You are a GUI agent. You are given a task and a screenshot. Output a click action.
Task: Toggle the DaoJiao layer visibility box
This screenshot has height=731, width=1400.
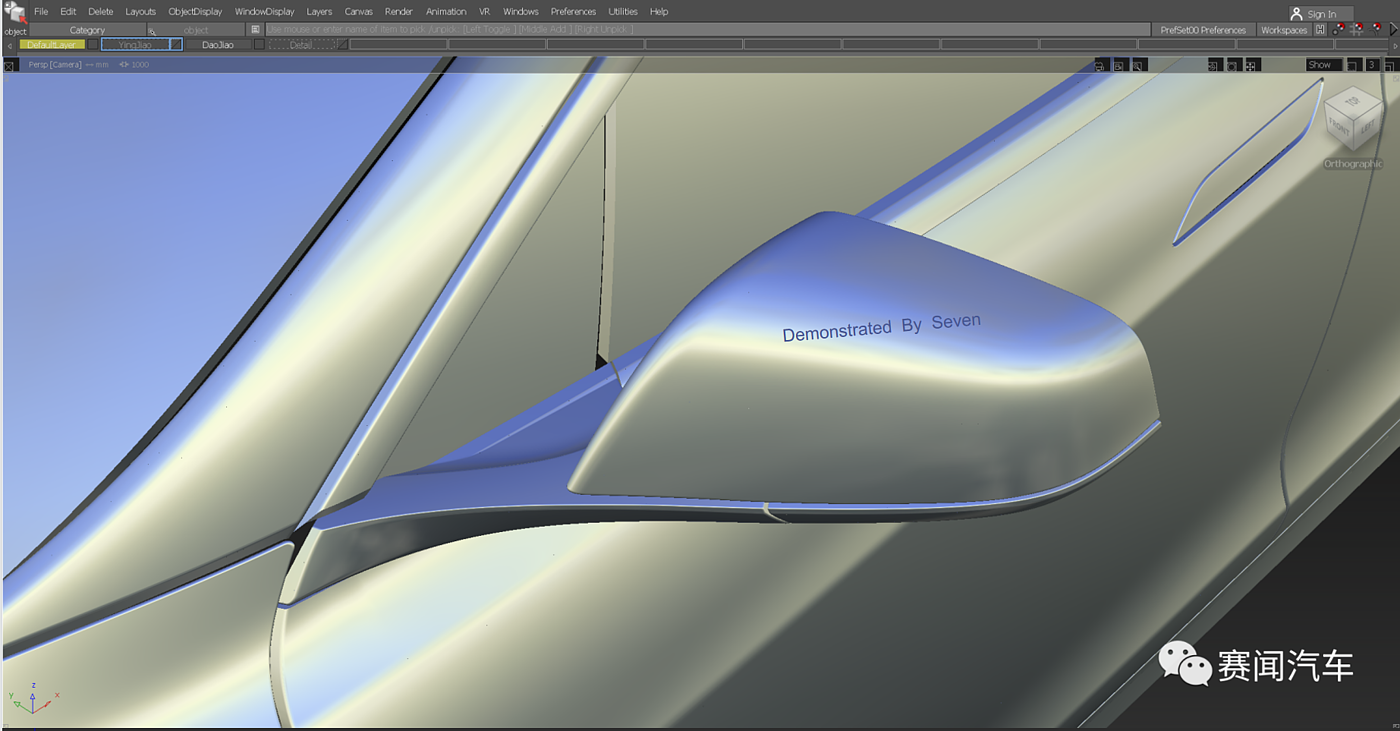tap(259, 45)
